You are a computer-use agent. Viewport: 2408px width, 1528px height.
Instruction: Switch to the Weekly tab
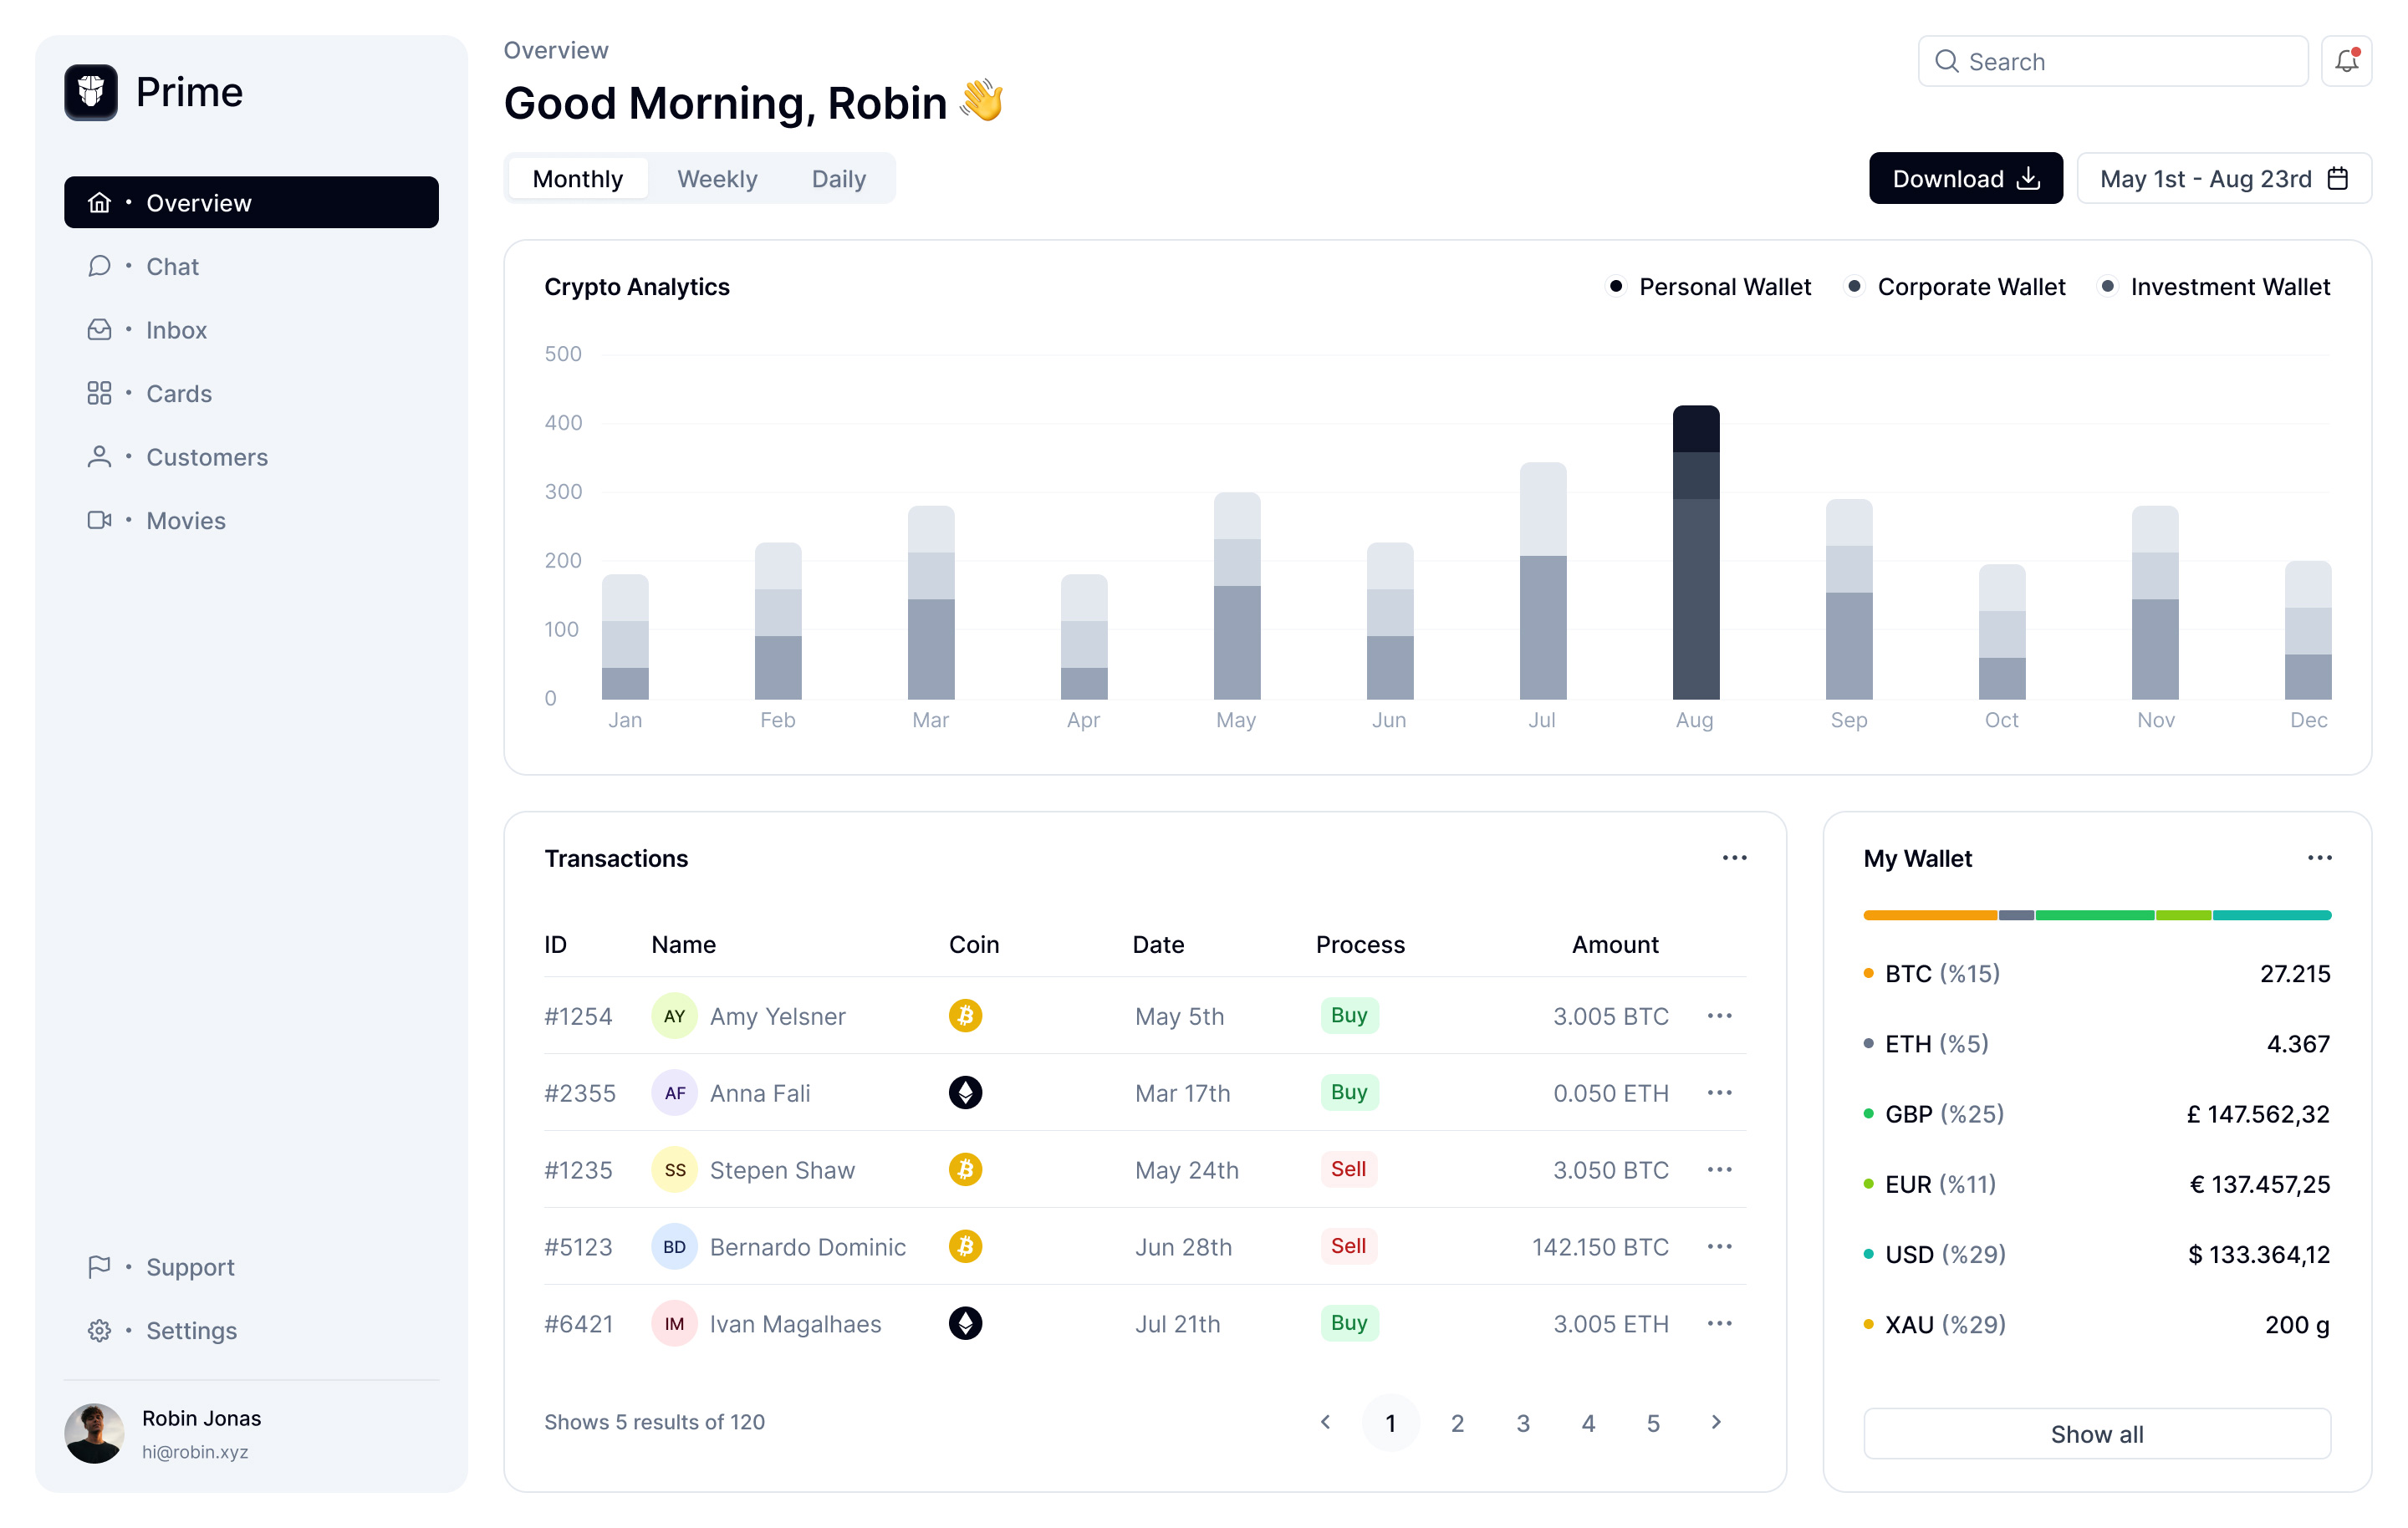(x=717, y=178)
